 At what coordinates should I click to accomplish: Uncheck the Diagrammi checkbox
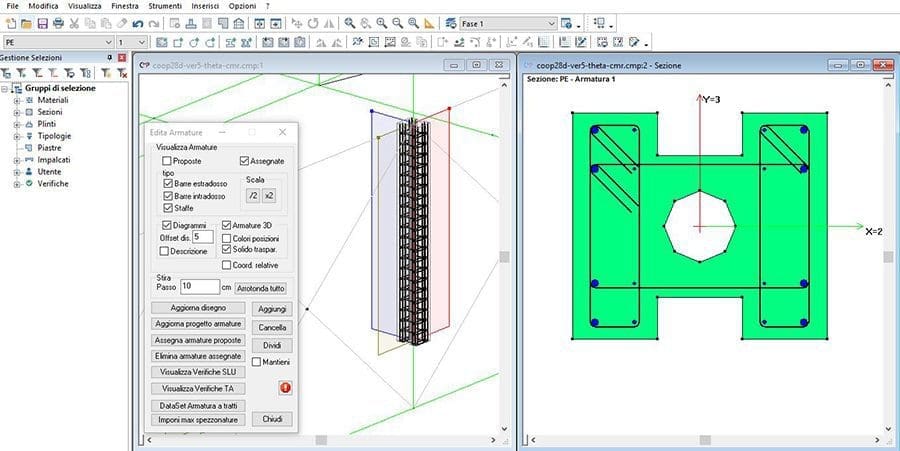pyautogui.click(x=166, y=226)
